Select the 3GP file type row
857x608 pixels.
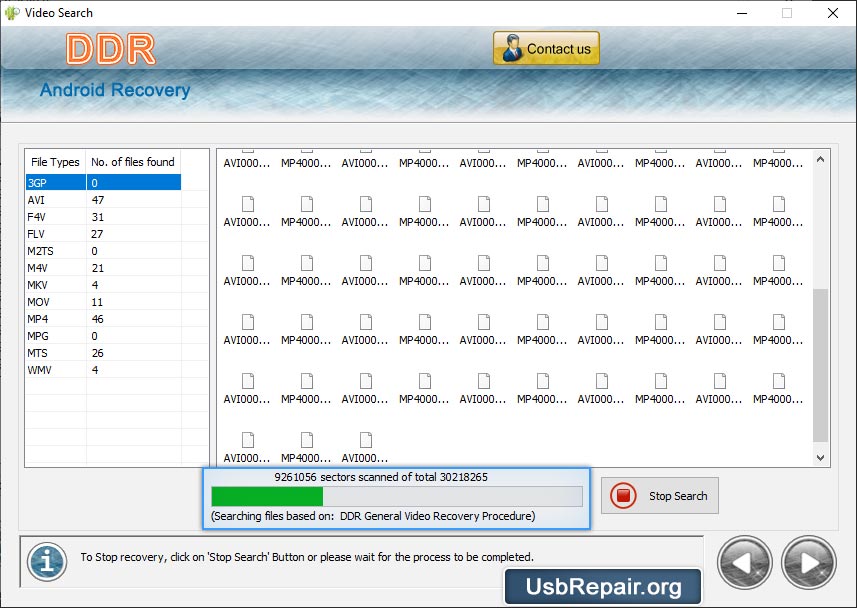point(103,183)
